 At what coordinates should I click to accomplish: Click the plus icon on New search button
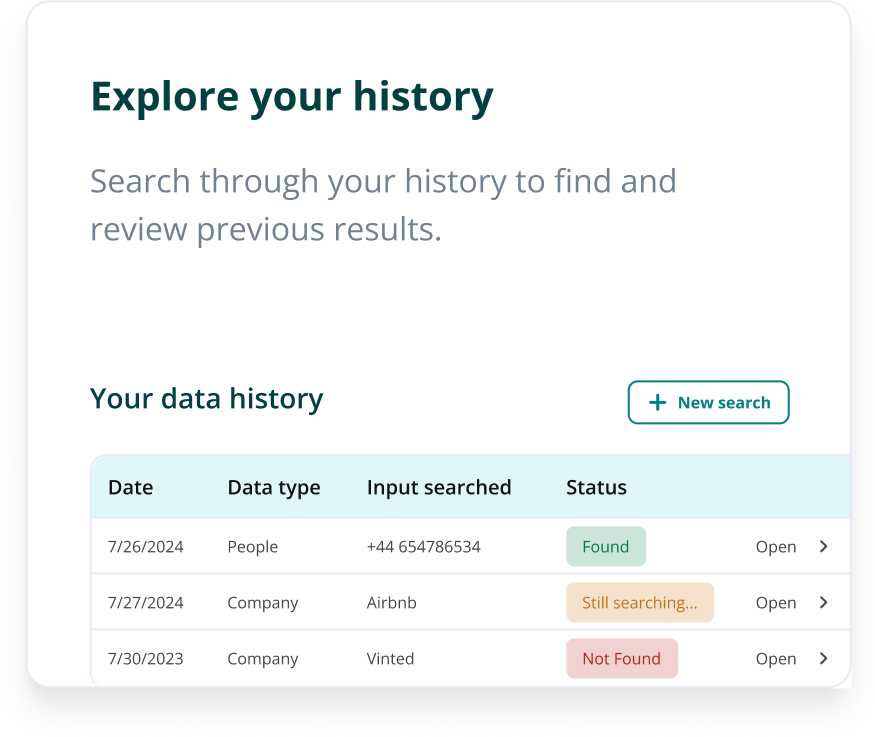click(657, 402)
